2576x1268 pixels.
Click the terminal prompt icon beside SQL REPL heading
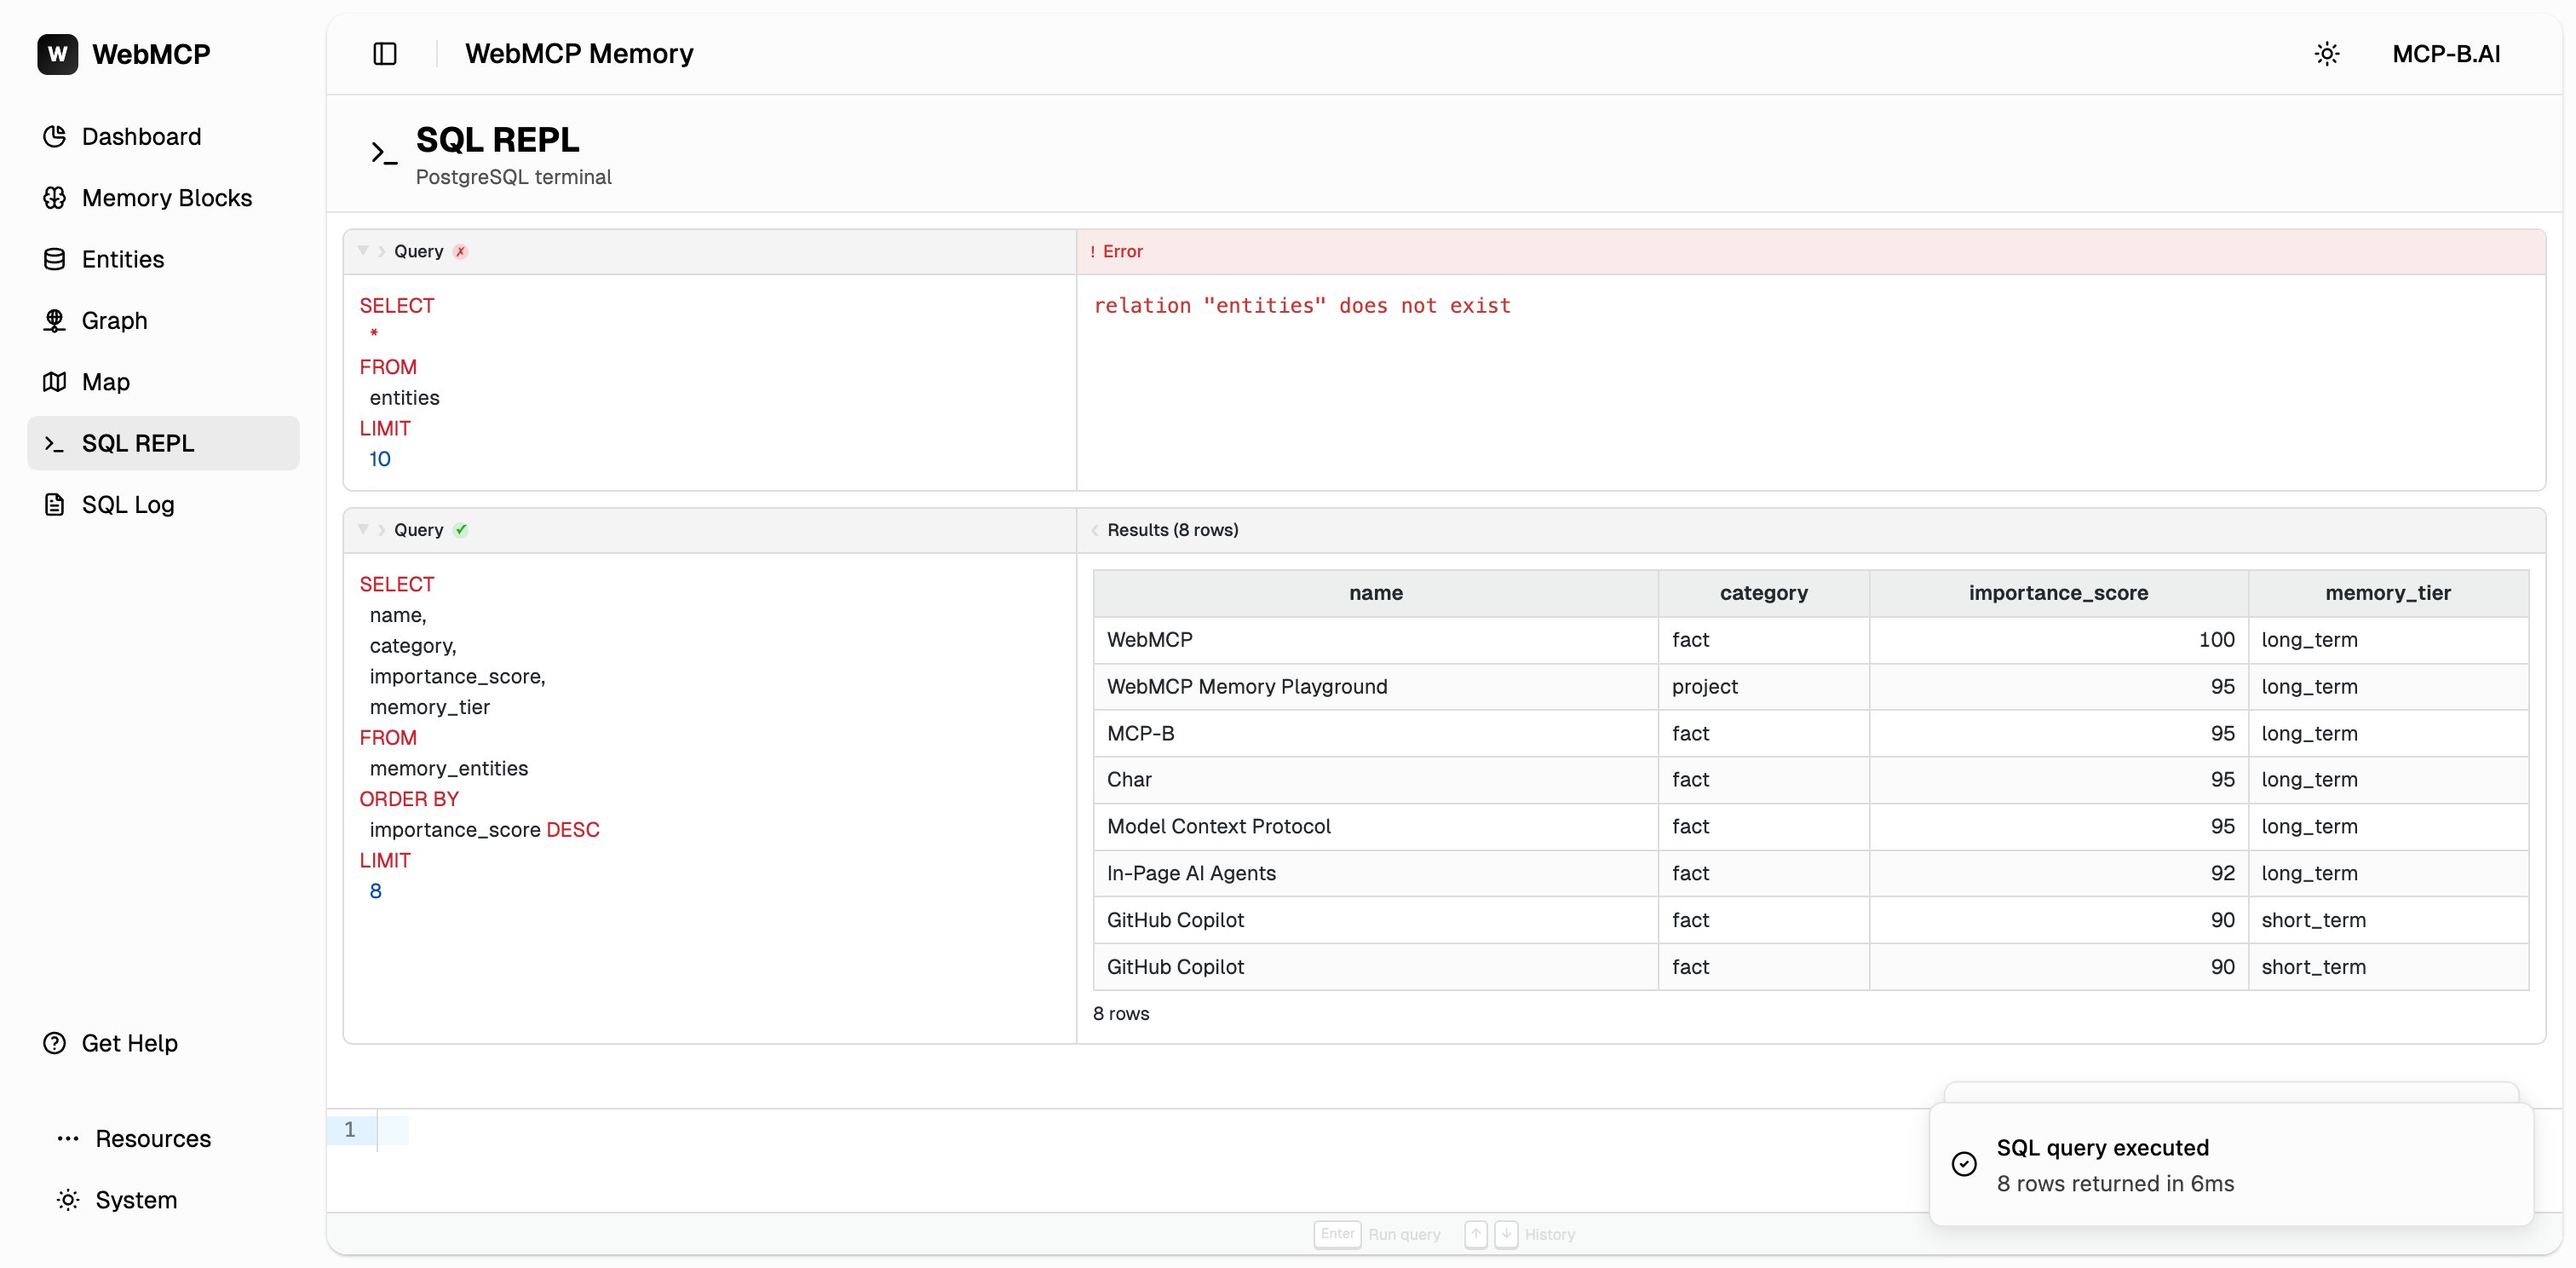point(384,153)
